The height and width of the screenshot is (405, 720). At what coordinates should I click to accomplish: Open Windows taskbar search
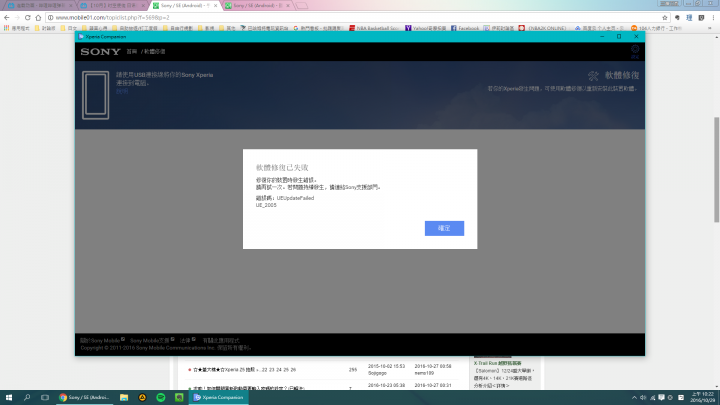27,398
